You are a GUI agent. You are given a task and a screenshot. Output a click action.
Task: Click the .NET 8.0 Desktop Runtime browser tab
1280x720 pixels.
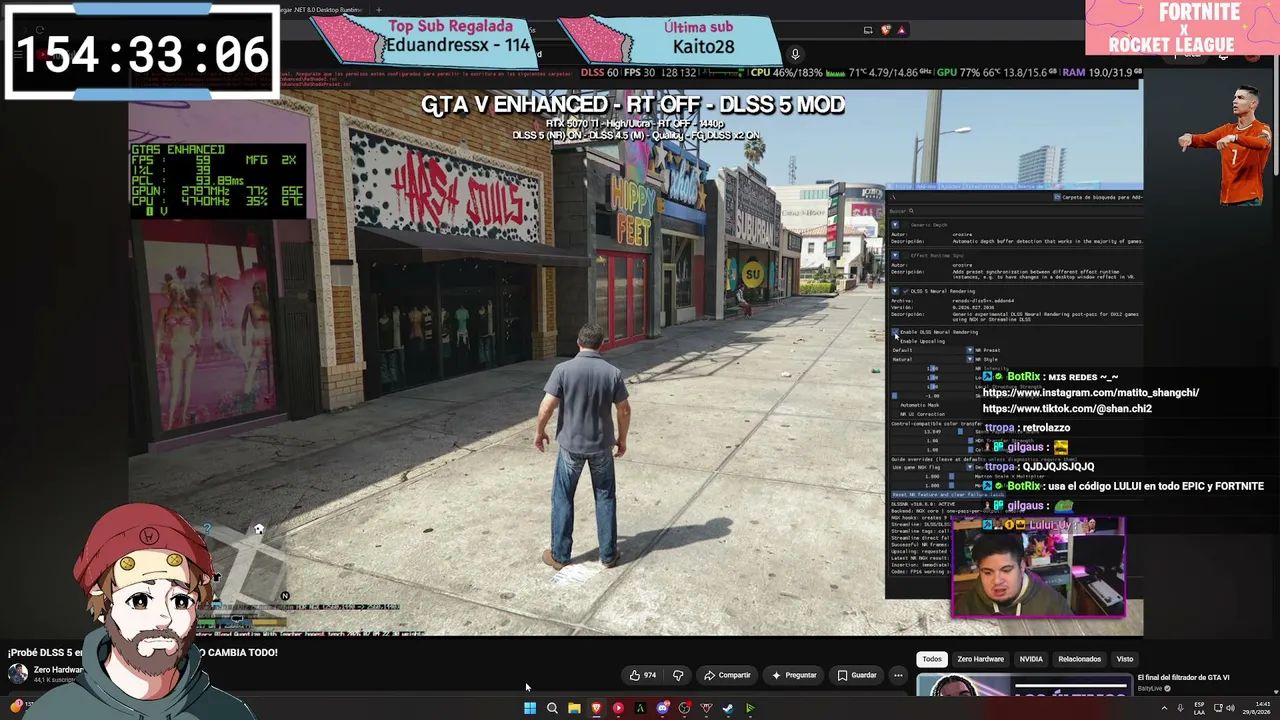click(322, 10)
